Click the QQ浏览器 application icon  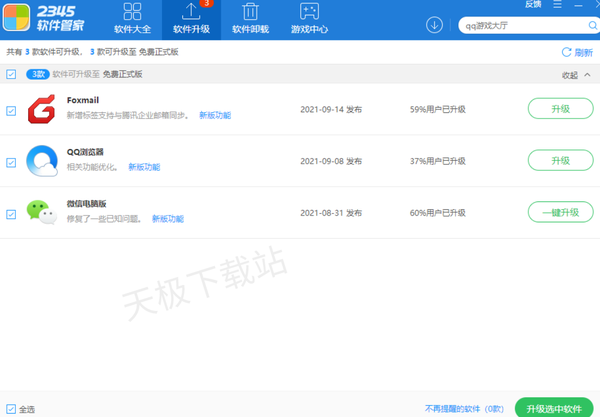(42, 161)
